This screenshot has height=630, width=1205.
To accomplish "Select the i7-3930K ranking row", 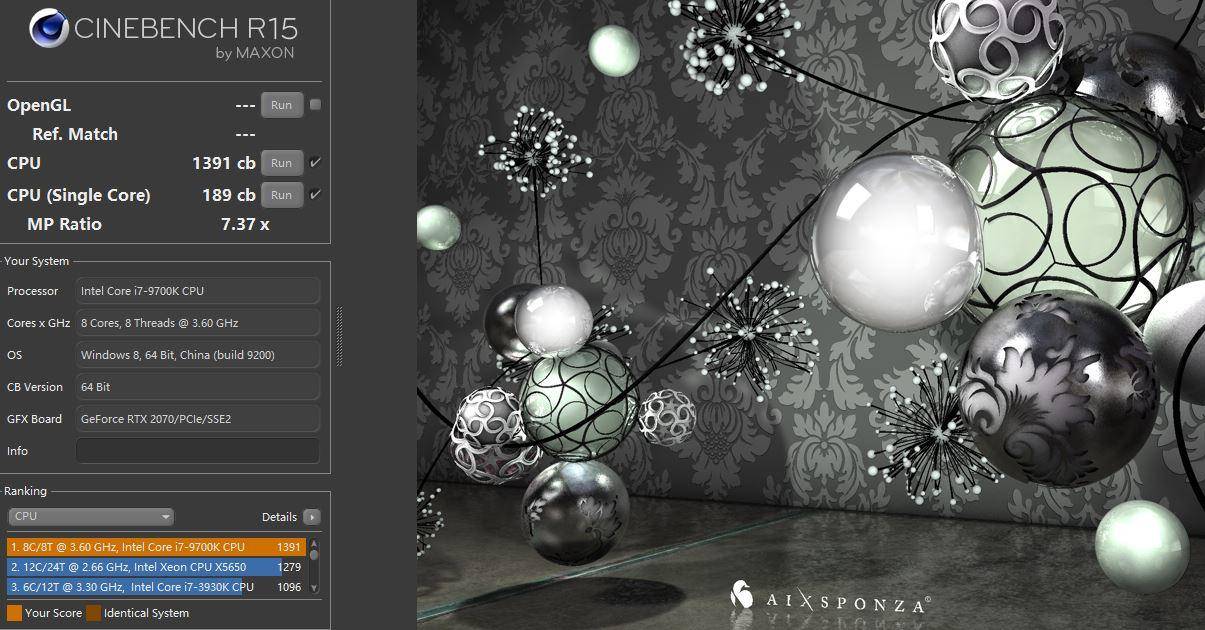I will click(x=156, y=587).
